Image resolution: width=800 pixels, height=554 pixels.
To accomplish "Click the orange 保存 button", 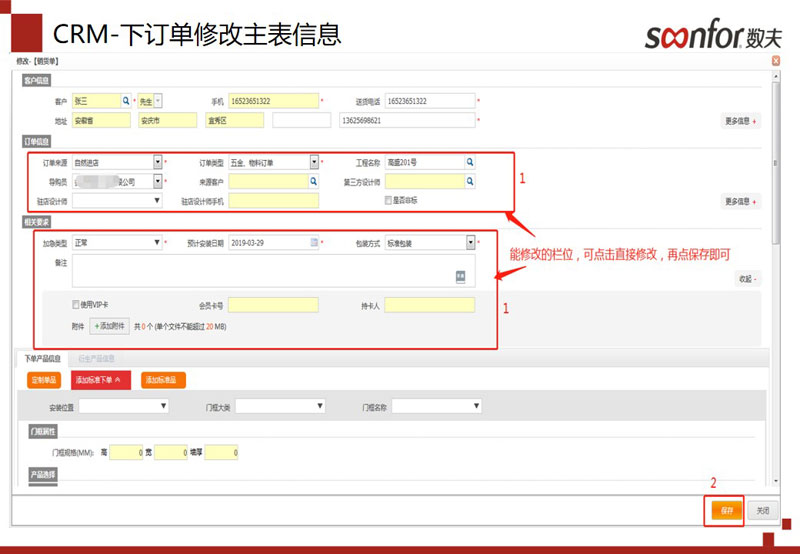I will pos(728,510).
